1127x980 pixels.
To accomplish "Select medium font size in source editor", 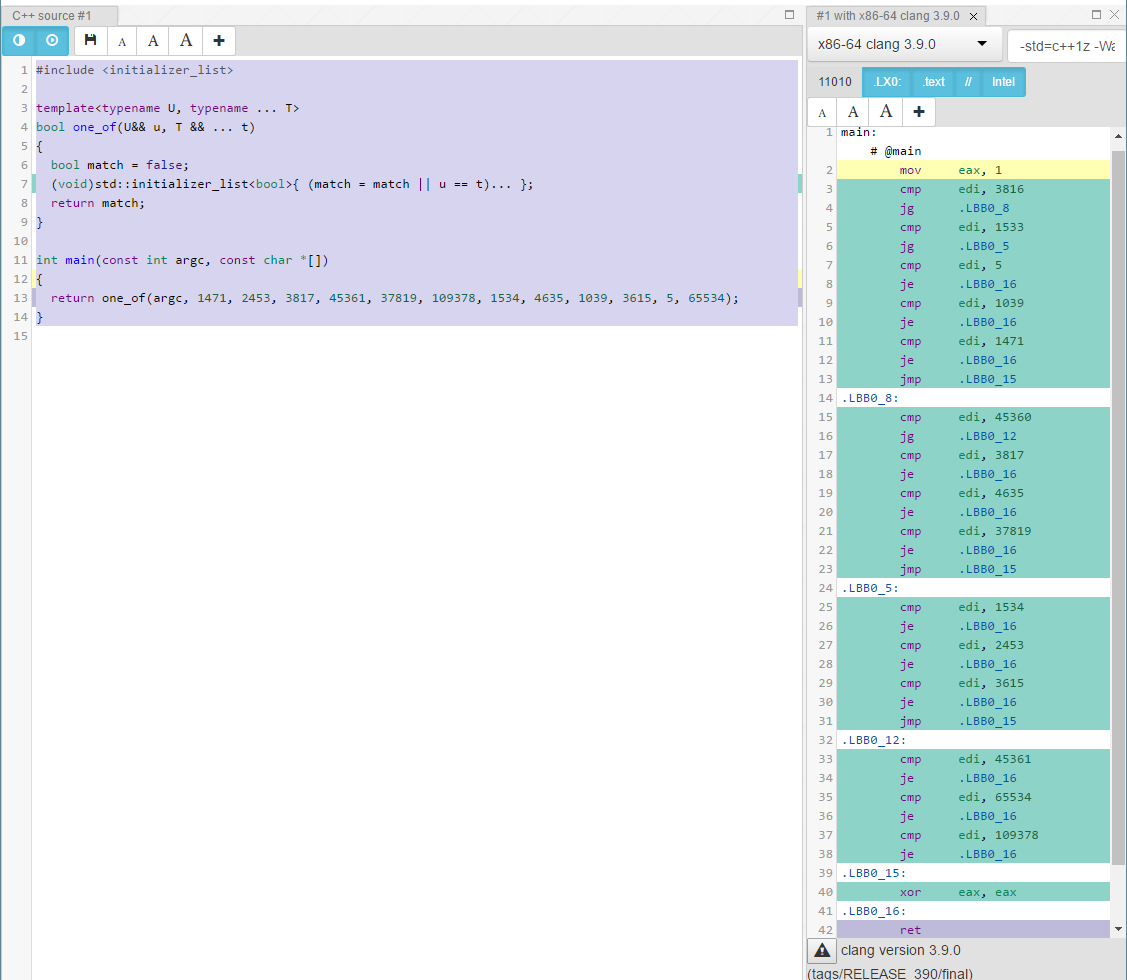I will tap(153, 41).
